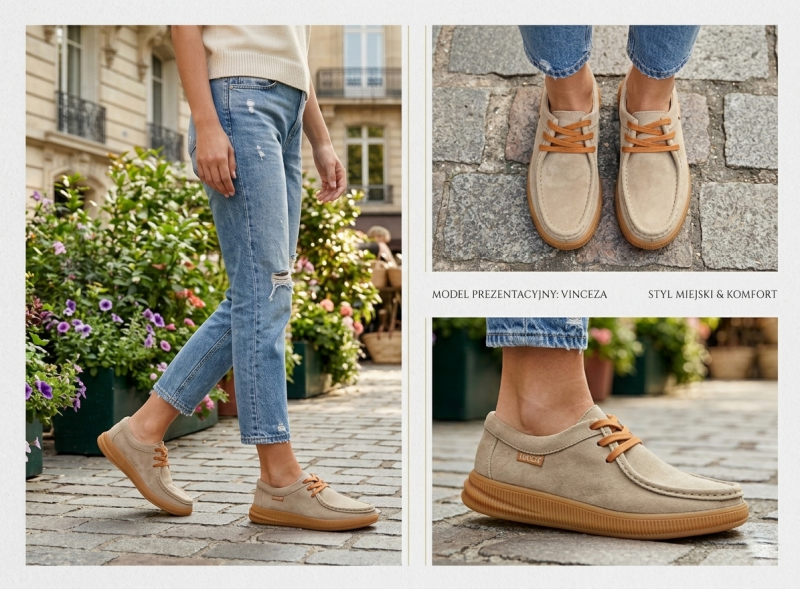Click the front shoe in the walking photo
The width and height of the screenshot is (800, 589).
tap(312, 503)
